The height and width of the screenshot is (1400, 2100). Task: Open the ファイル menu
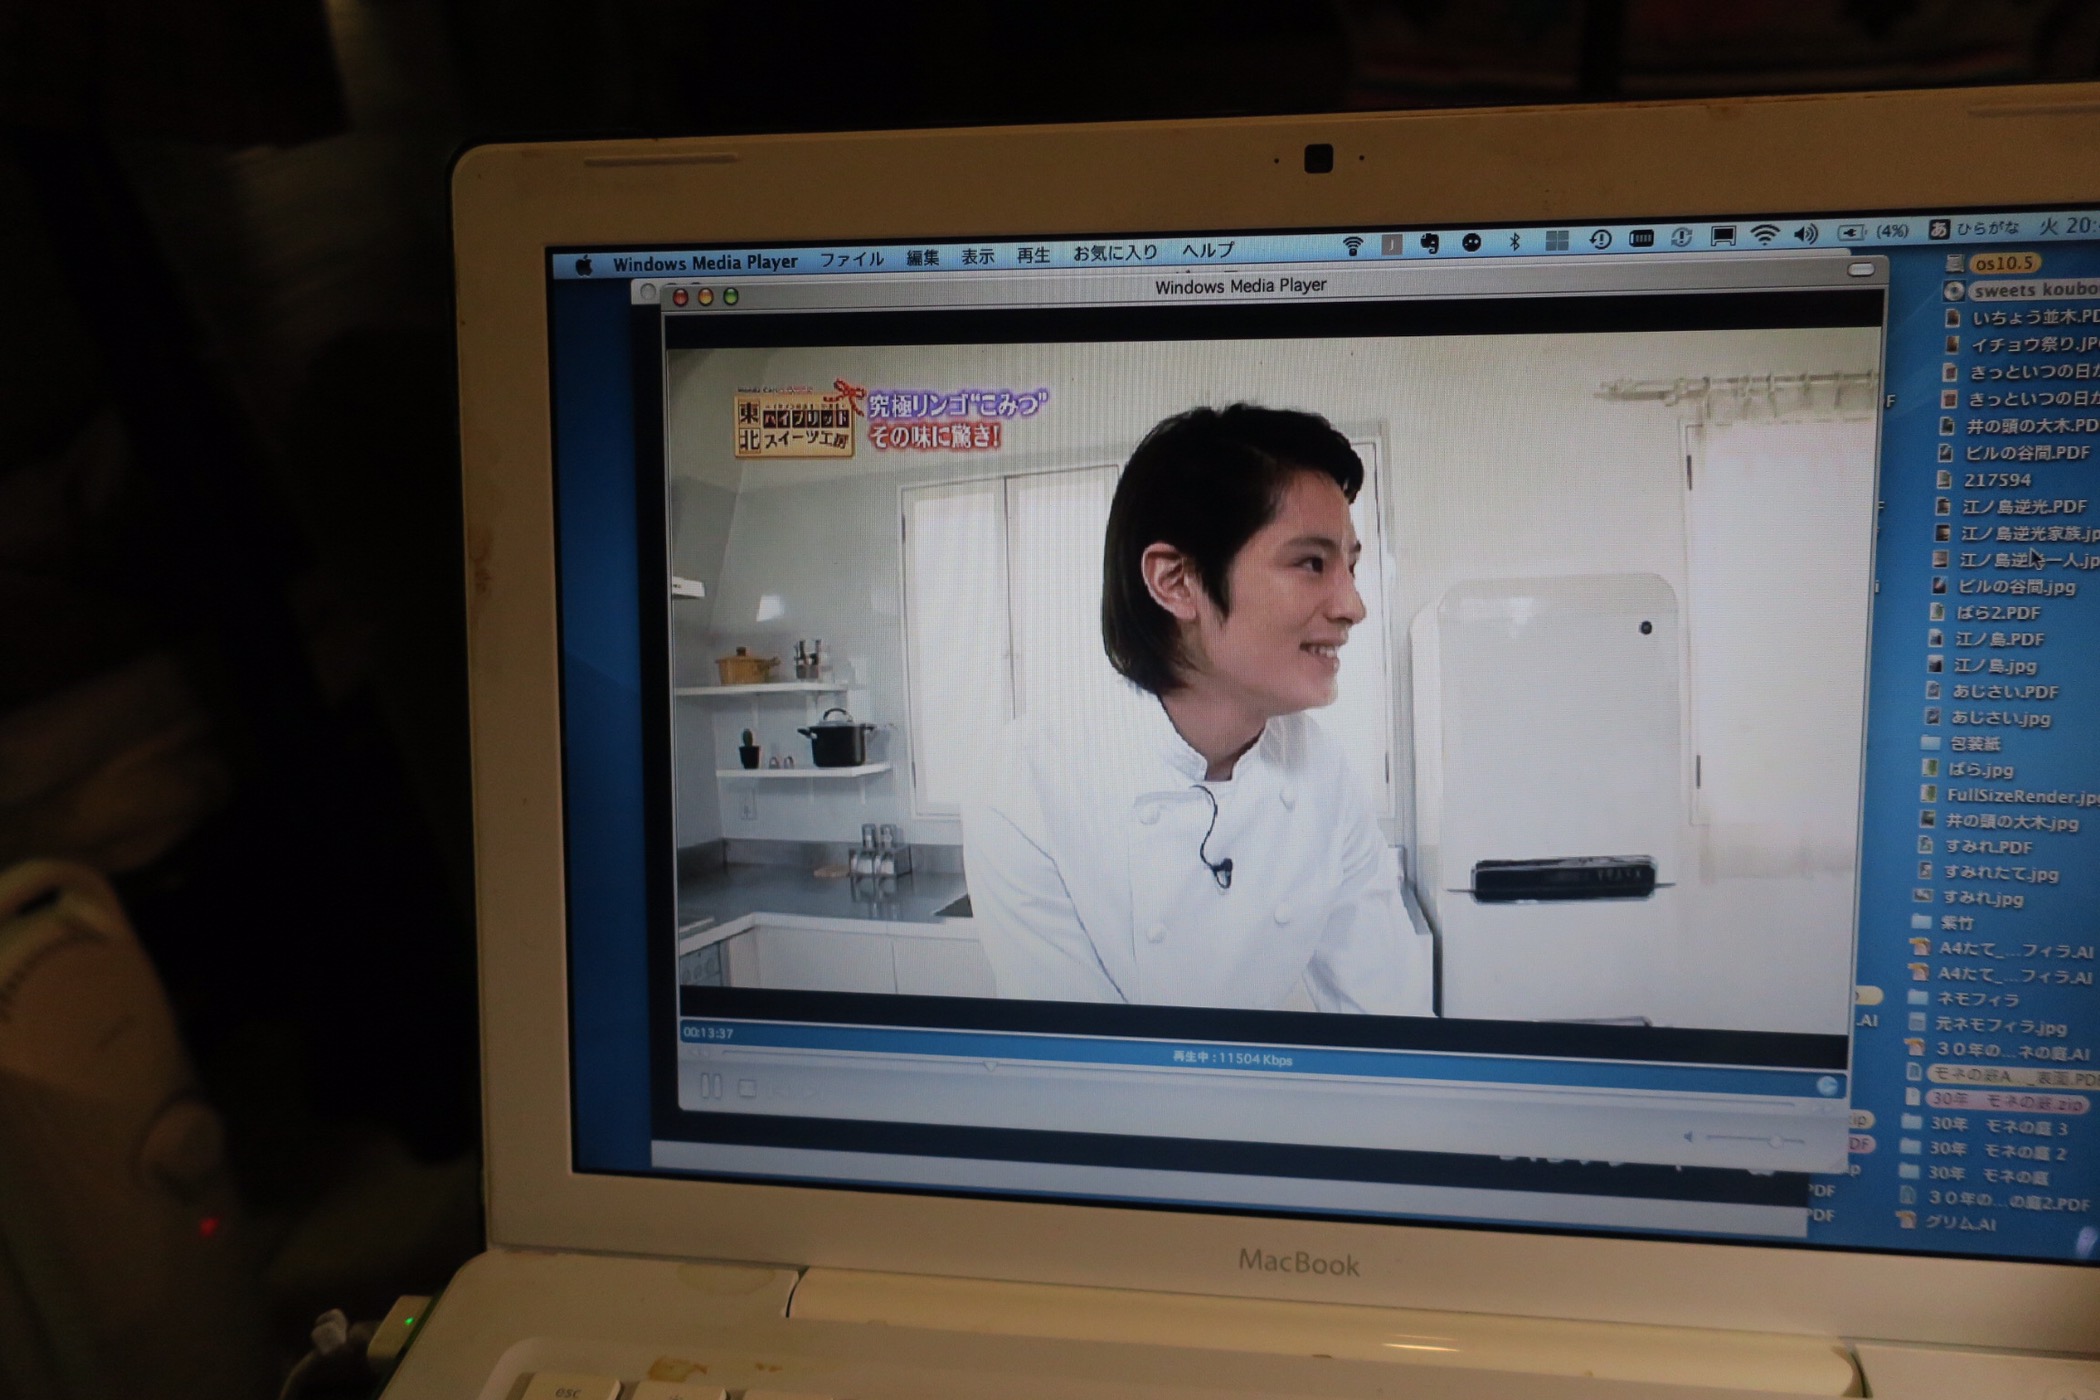click(851, 259)
